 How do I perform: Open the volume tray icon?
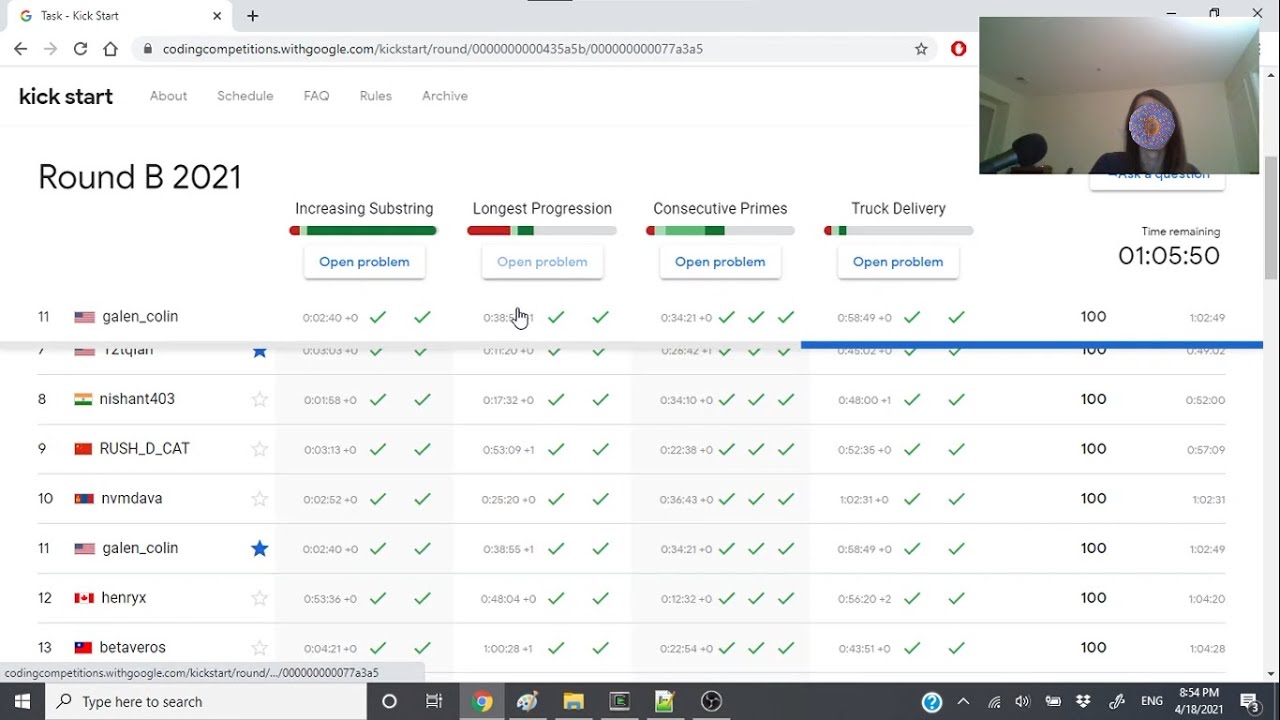point(1022,702)
